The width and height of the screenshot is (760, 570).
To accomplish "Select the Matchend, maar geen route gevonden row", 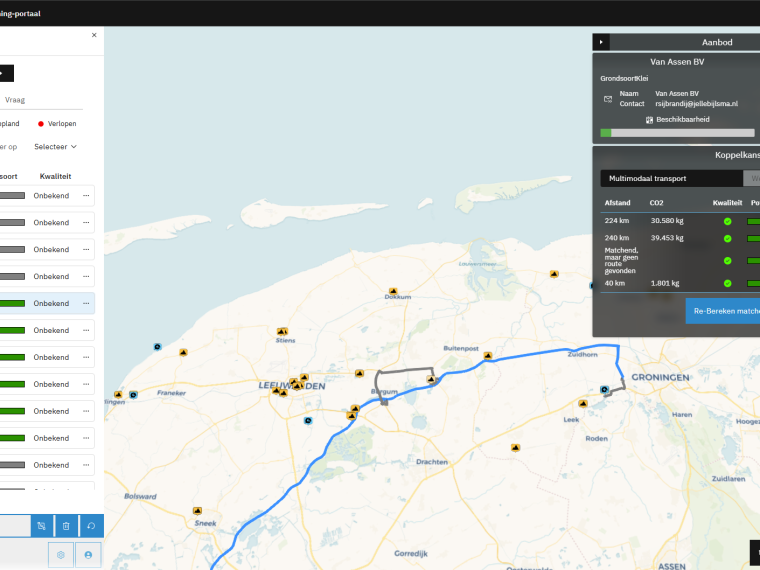I will tap(680, 261).
